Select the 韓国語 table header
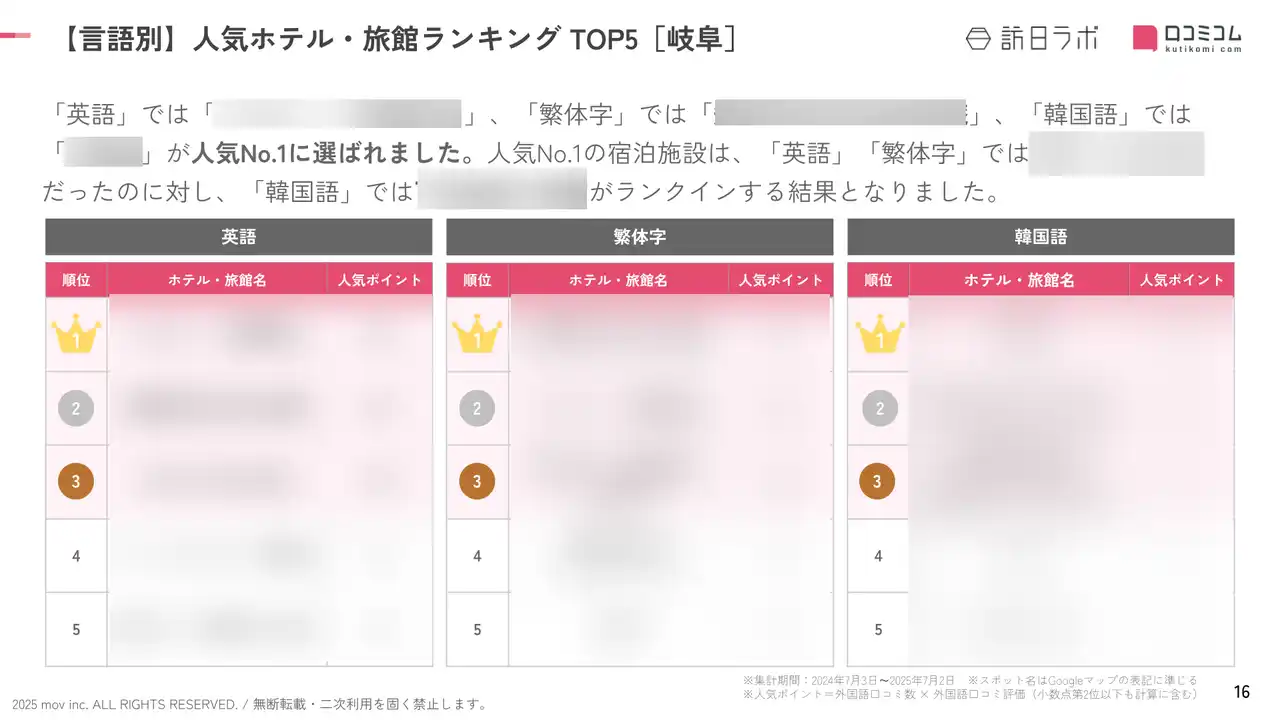1280x720 pixels. point(1040,237)
